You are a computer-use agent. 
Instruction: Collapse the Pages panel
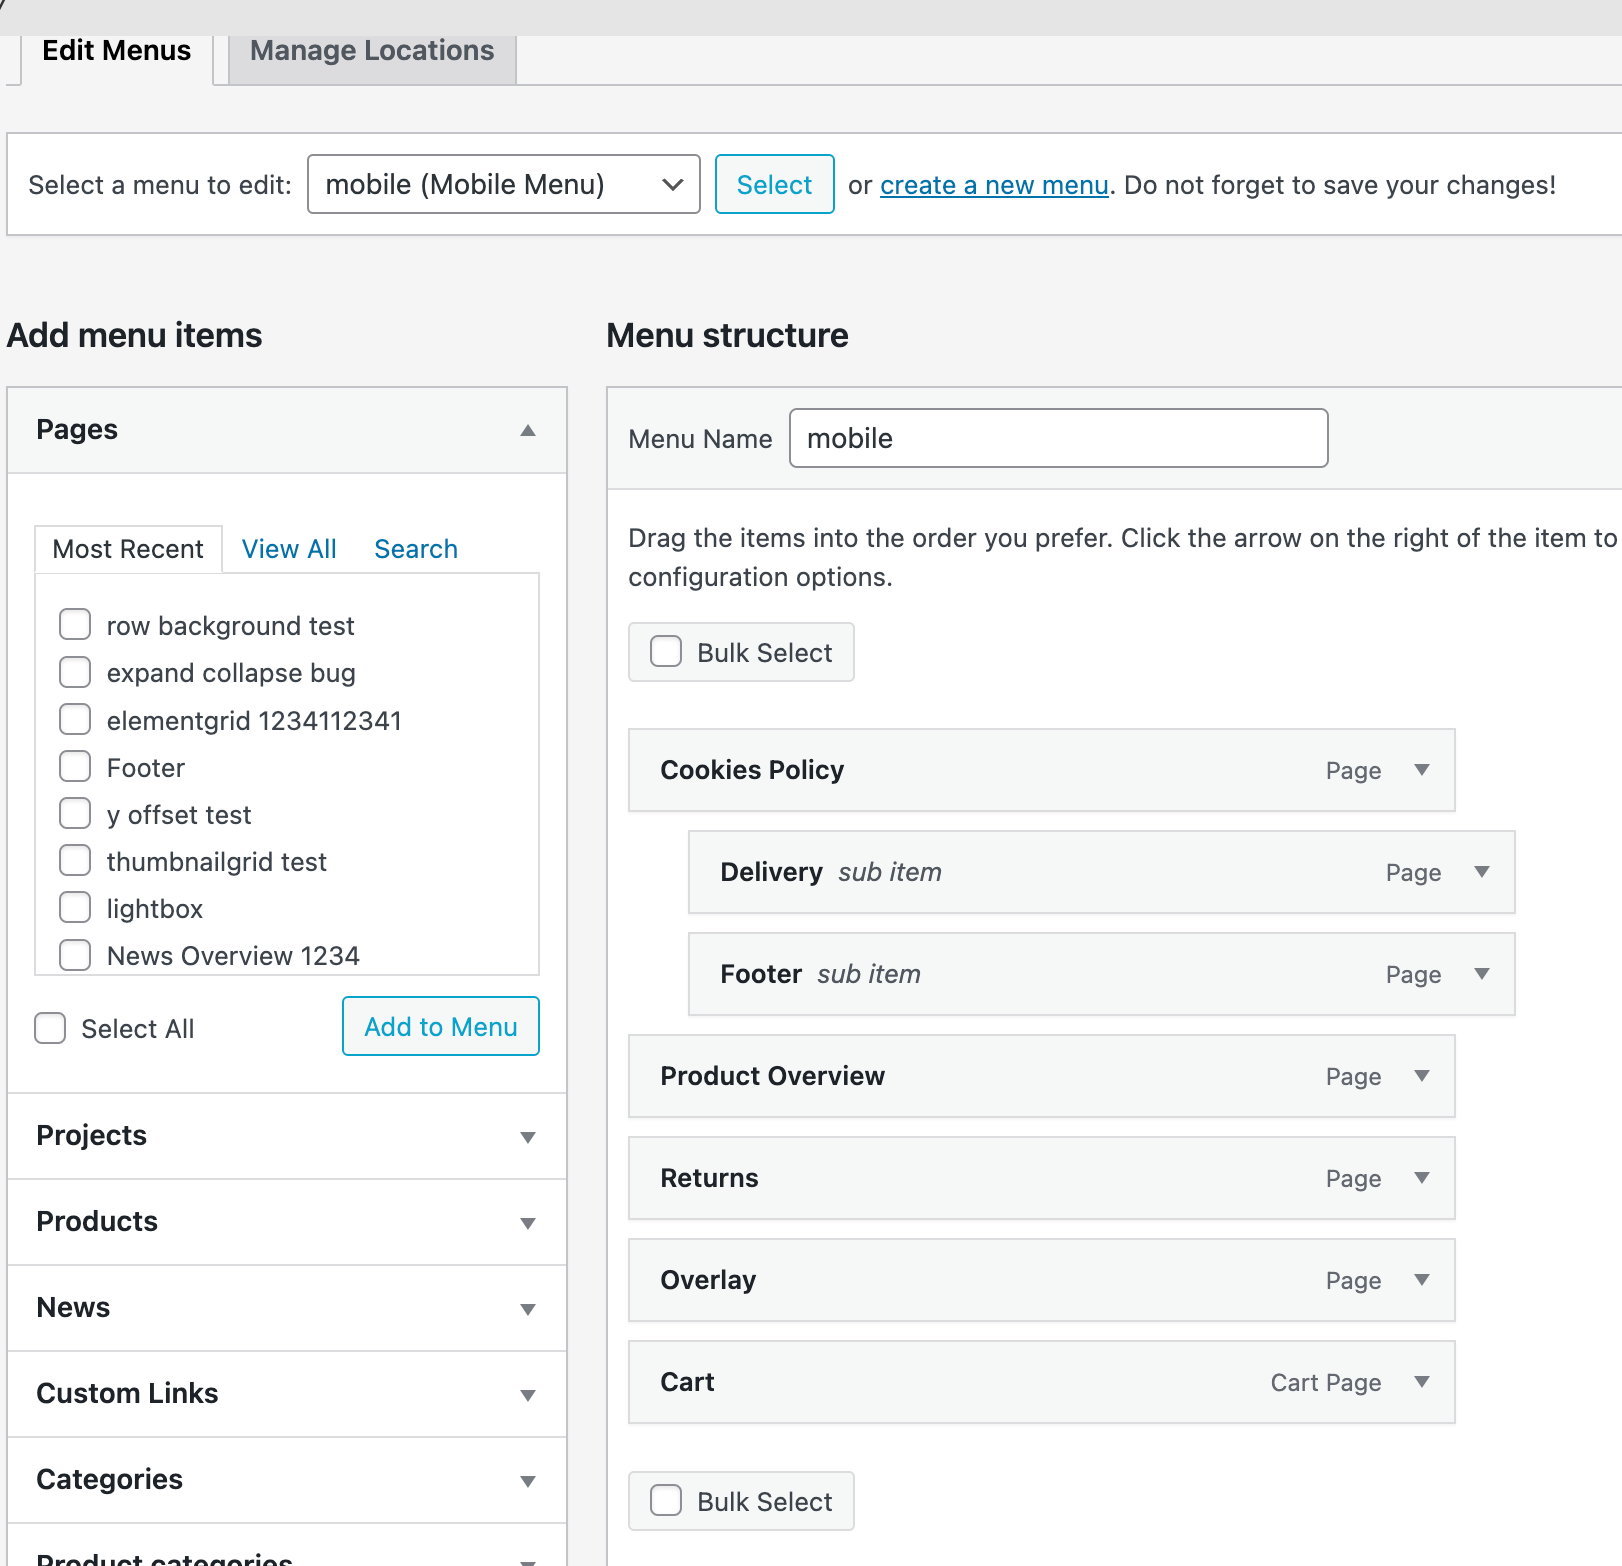(x=528, y=431)
